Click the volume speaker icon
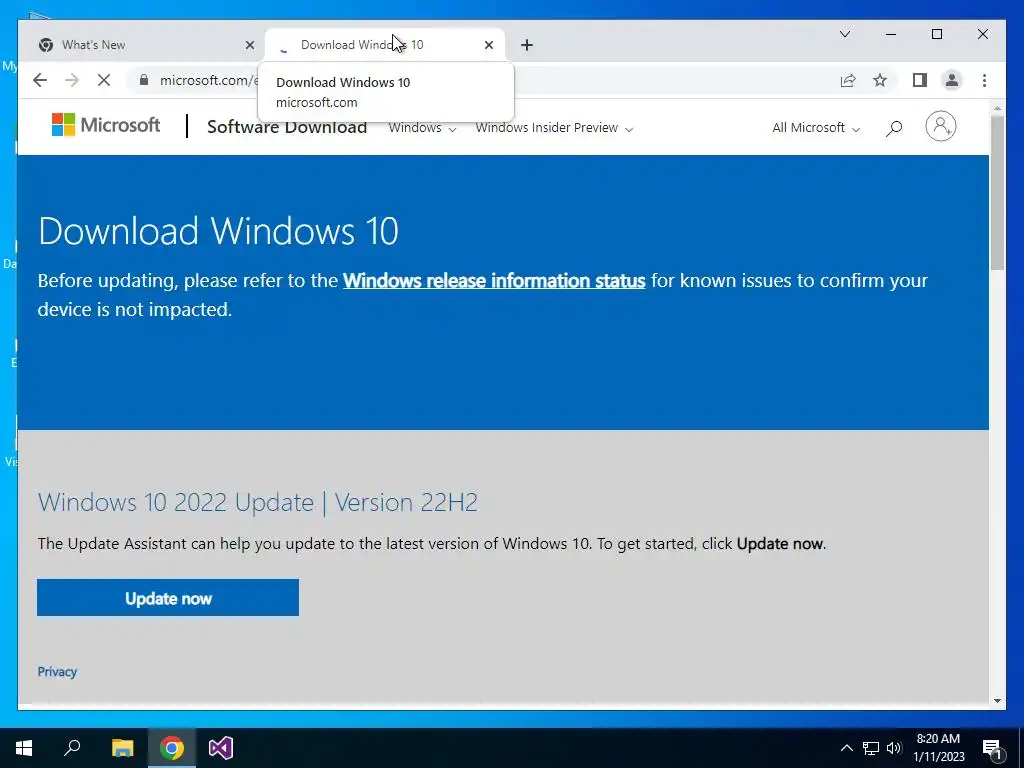 tap(894, 748)
